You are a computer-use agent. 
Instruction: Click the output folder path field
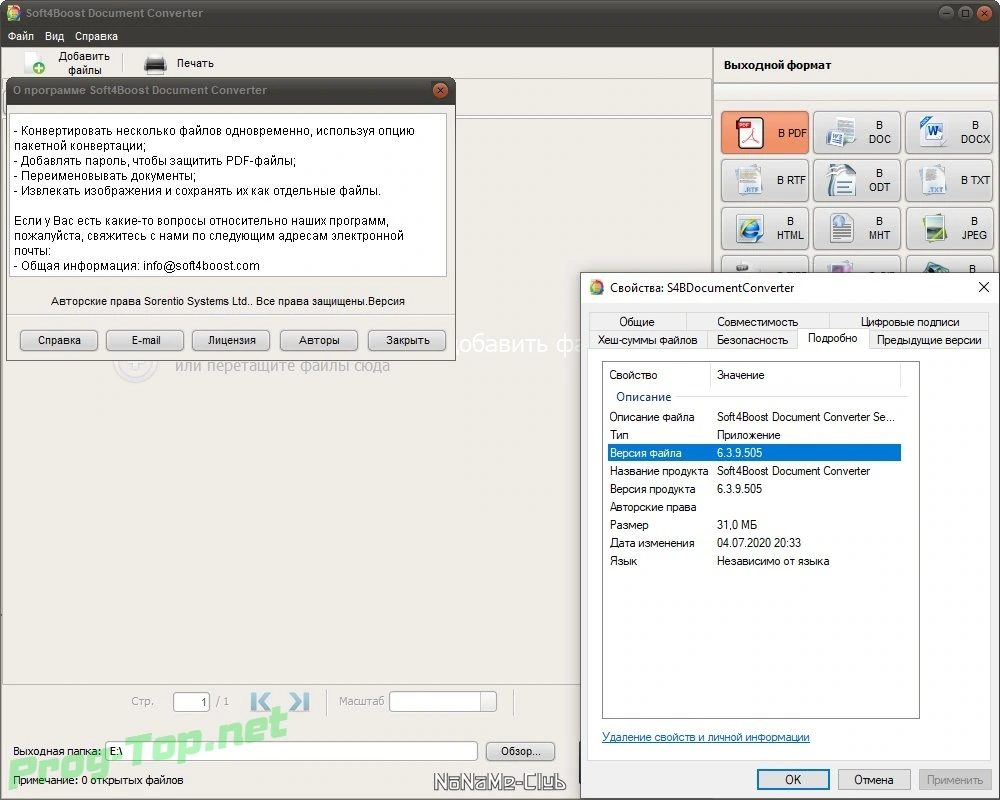(291, 752)
